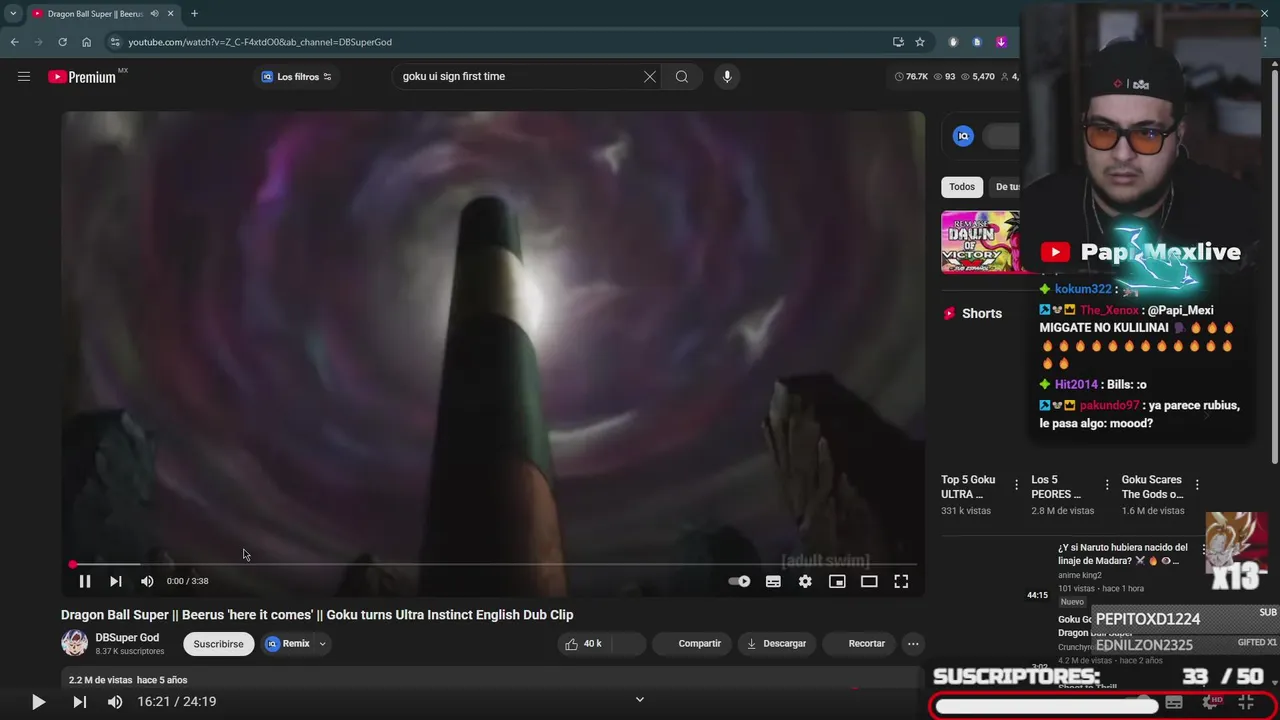Viewport: 1280px width, 720px height.
Task: Go to YouTube Premium home logo
Action: [82, 77]
